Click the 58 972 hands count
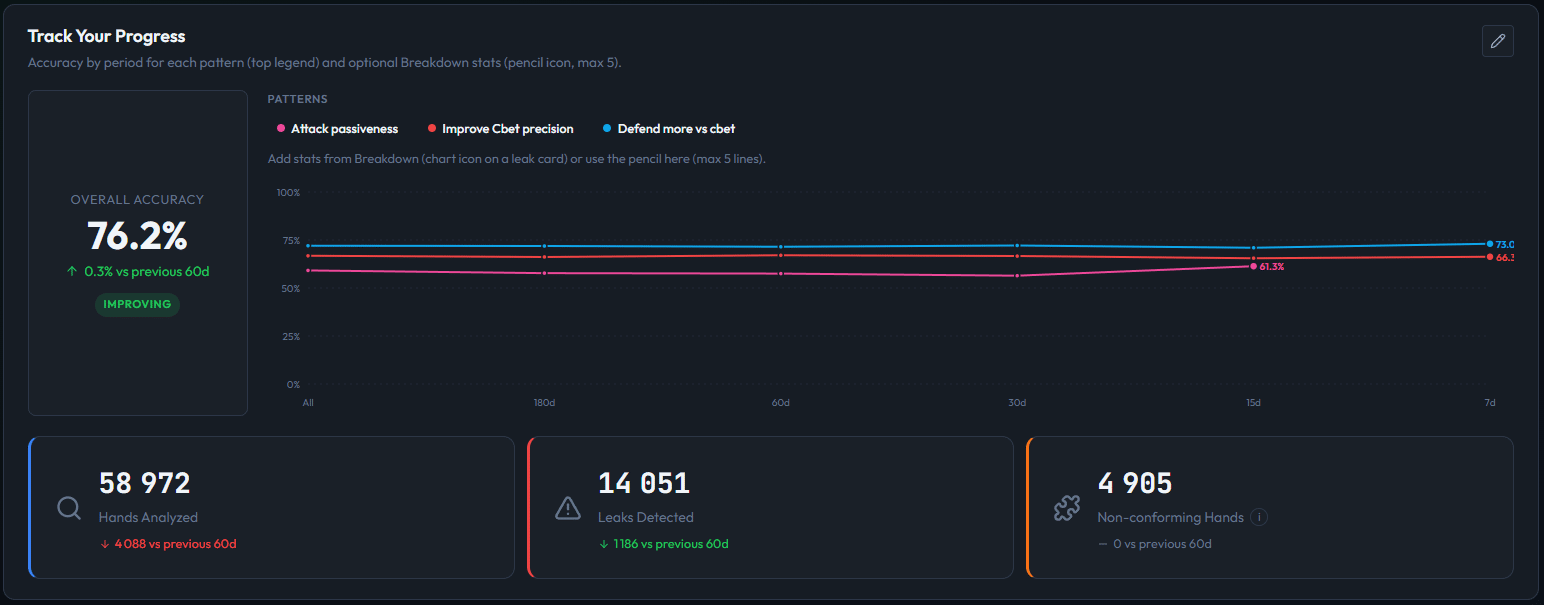This screenshot has height=605, width=1544. pos(144,484)
